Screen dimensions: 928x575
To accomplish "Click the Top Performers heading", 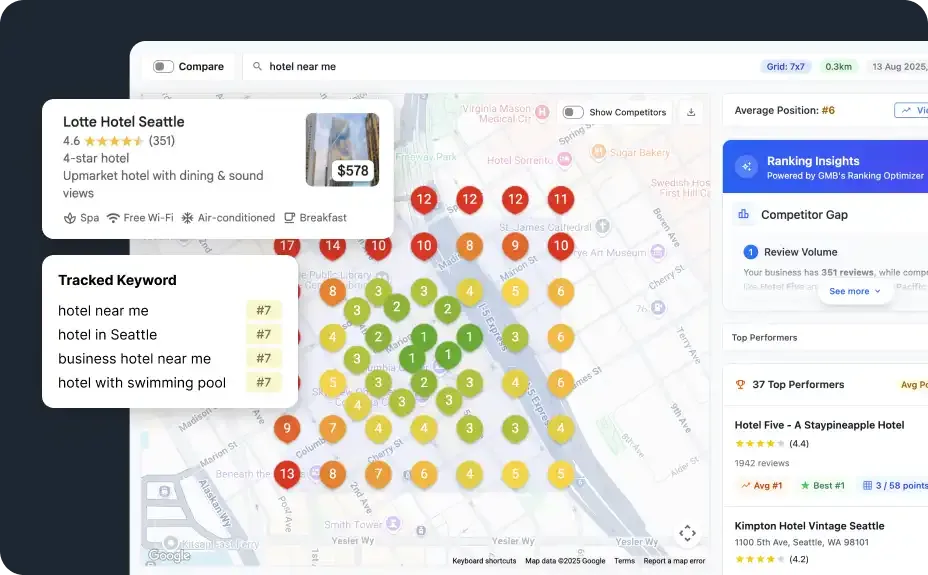I will [x=764, y=337].
